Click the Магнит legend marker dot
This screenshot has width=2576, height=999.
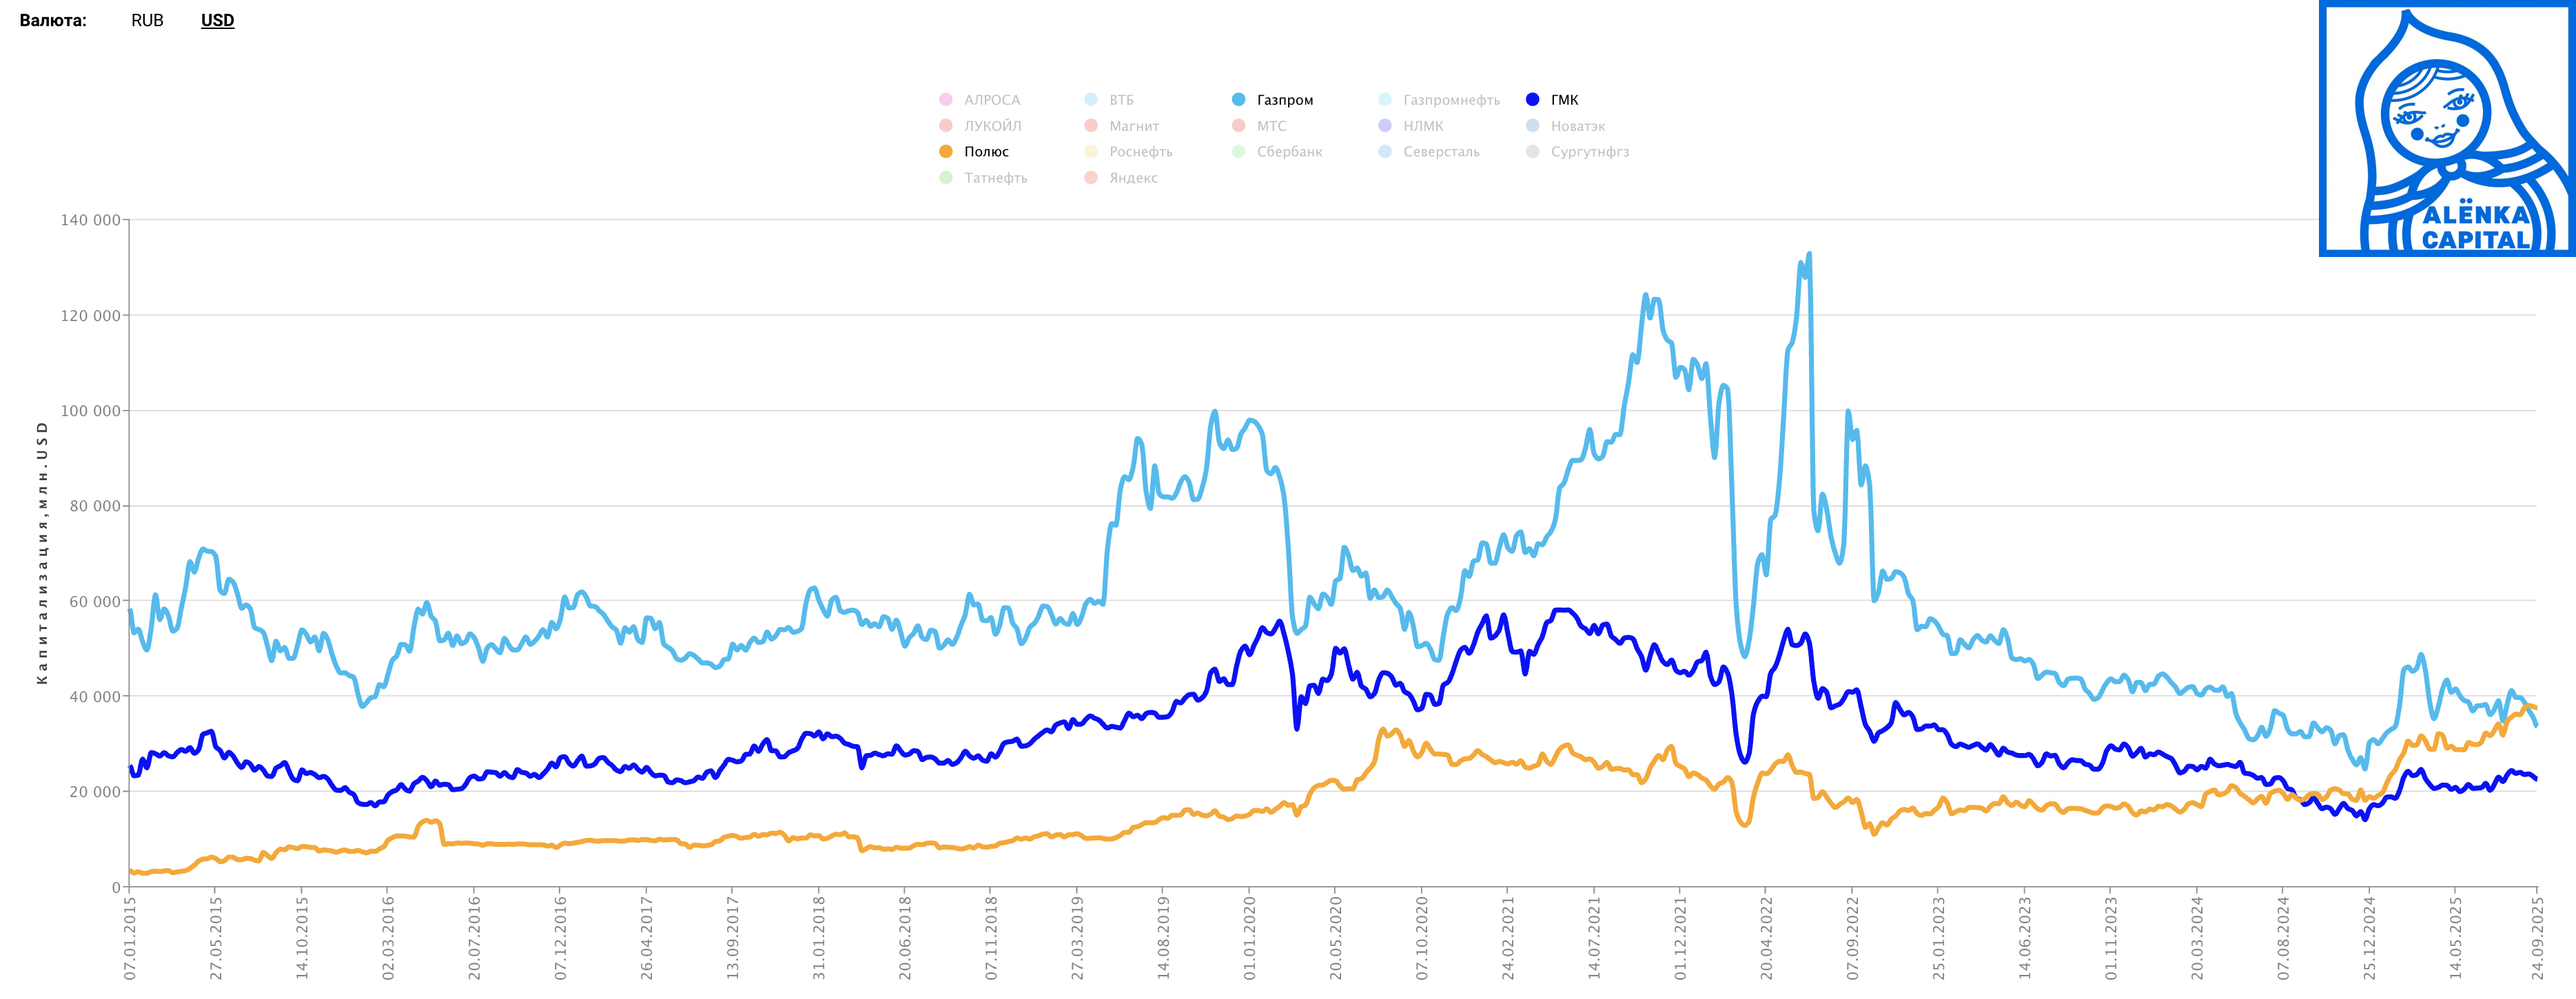1091,125
